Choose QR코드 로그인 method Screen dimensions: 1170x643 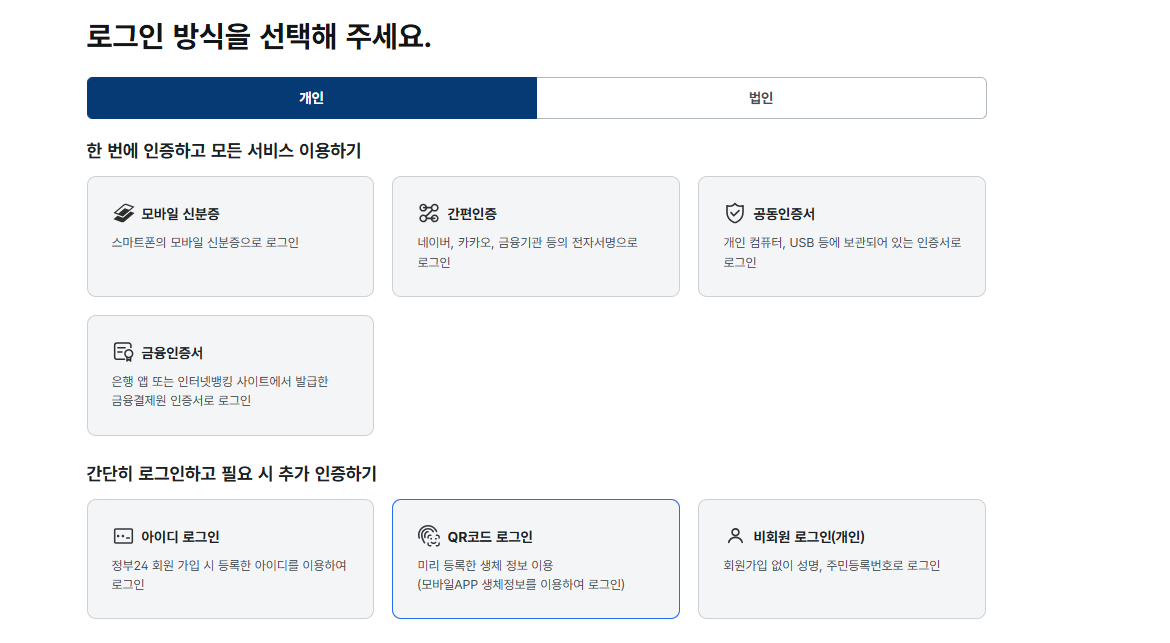[x=536, y=559]
